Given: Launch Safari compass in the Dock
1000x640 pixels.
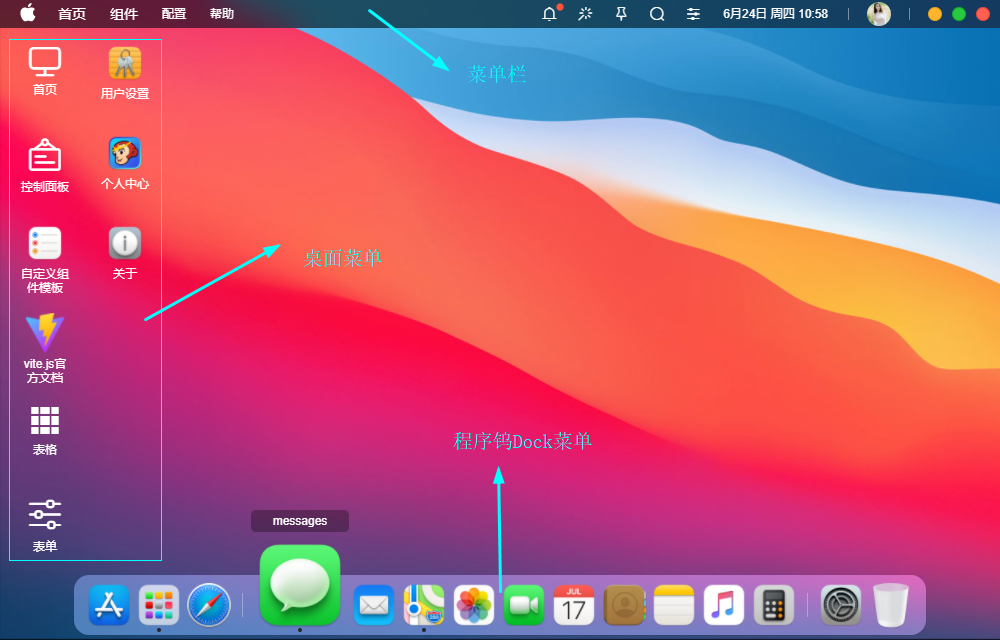Looking at the screenshot, I should point(209,605).
